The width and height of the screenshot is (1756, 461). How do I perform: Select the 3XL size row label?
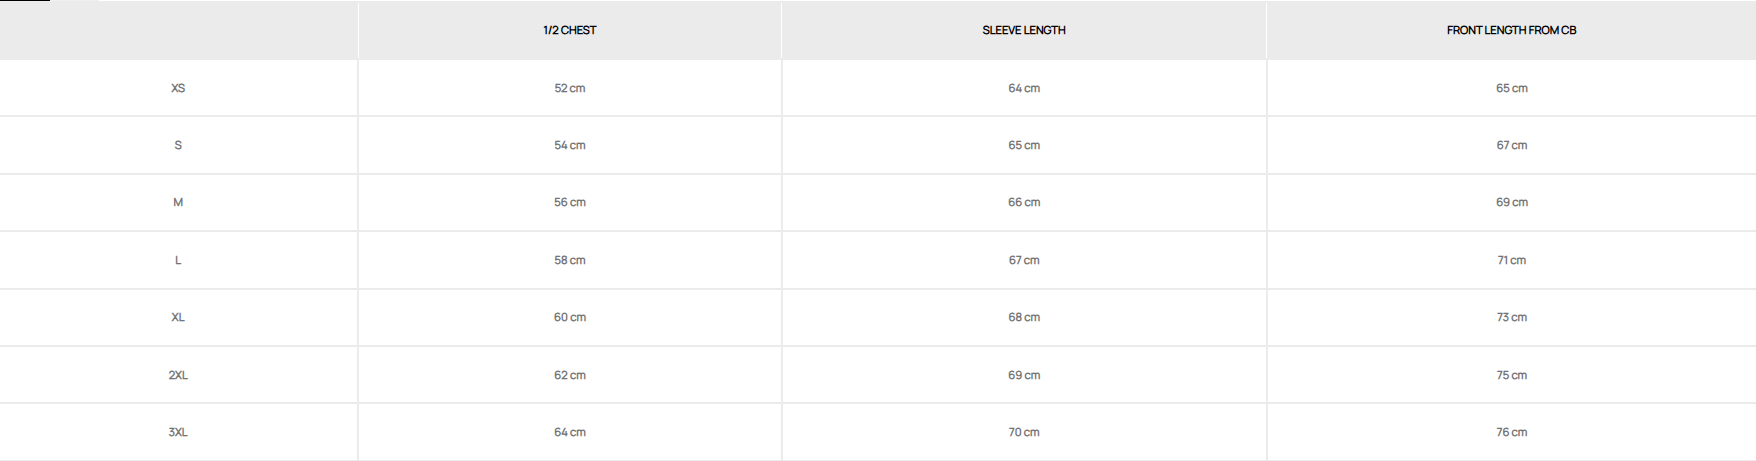(x=178, y=432)
